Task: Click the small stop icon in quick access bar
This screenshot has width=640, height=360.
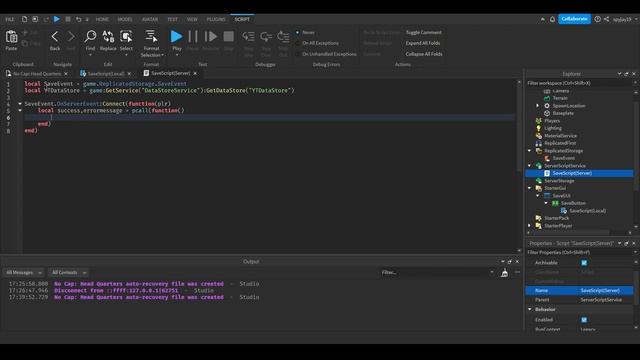Action: click(68, 19)
